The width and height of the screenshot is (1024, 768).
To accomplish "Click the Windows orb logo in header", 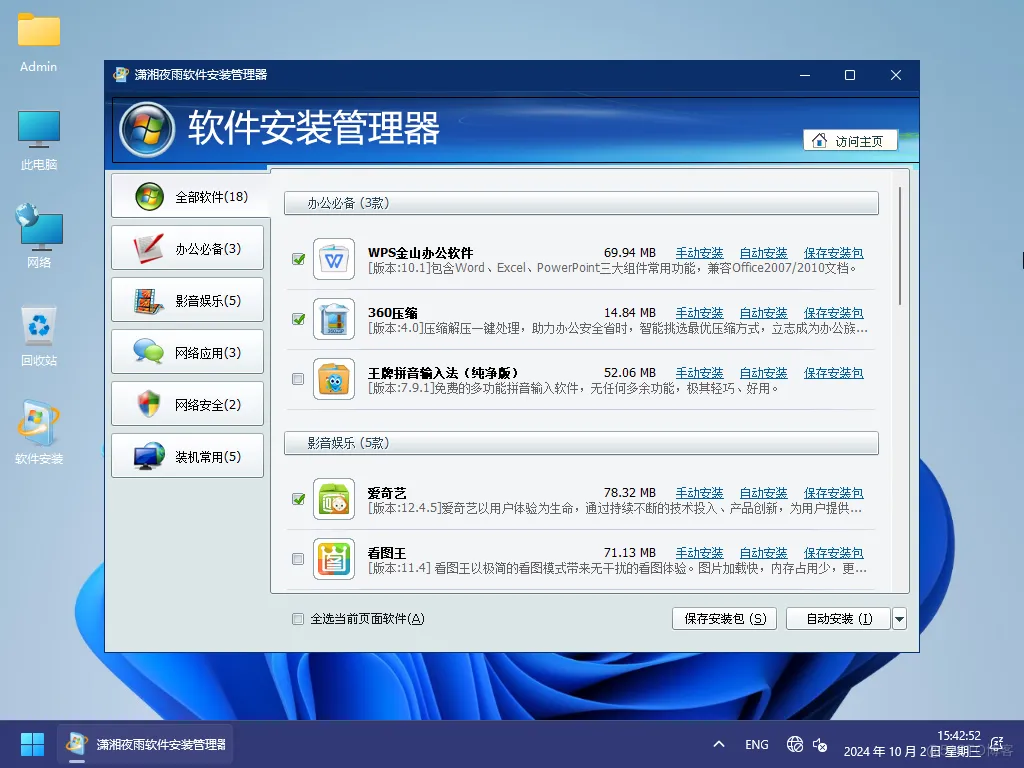I will pos(147,129).
